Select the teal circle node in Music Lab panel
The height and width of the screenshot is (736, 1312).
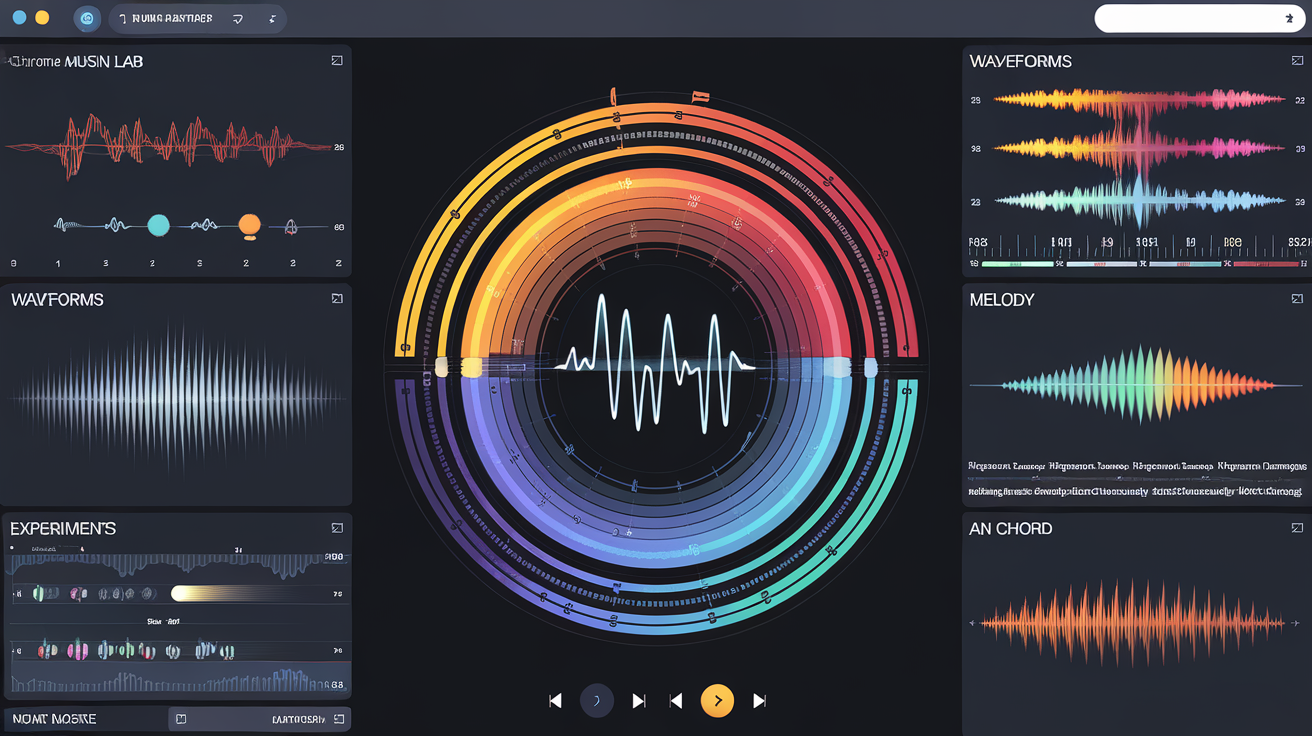[158, 225]
